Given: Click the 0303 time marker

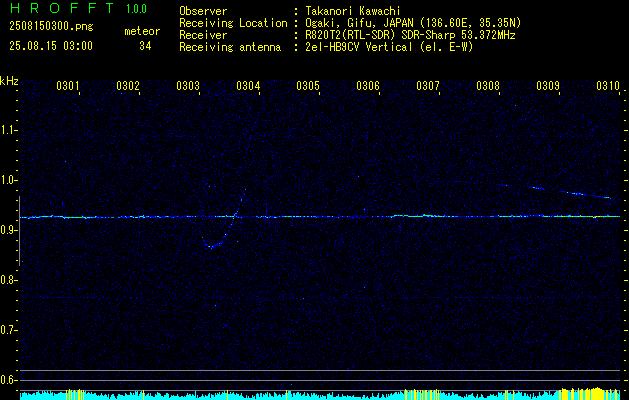Looking at the screenshot, I should point(188,86).
